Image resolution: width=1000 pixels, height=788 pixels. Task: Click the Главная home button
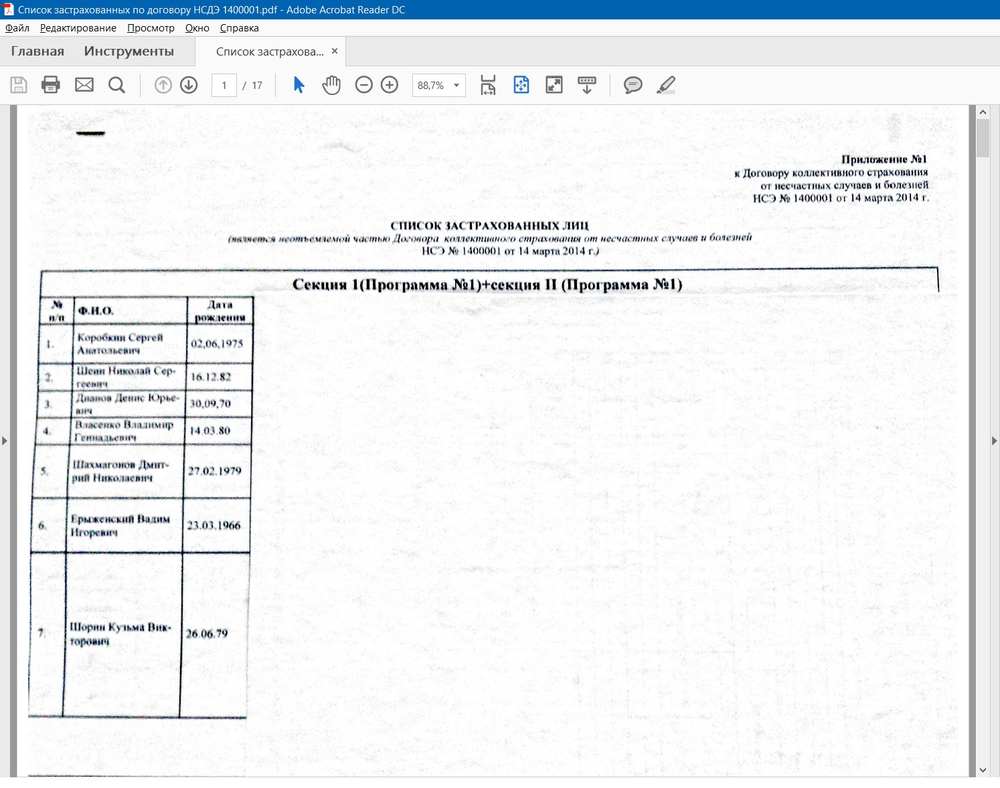click(38, 51)
